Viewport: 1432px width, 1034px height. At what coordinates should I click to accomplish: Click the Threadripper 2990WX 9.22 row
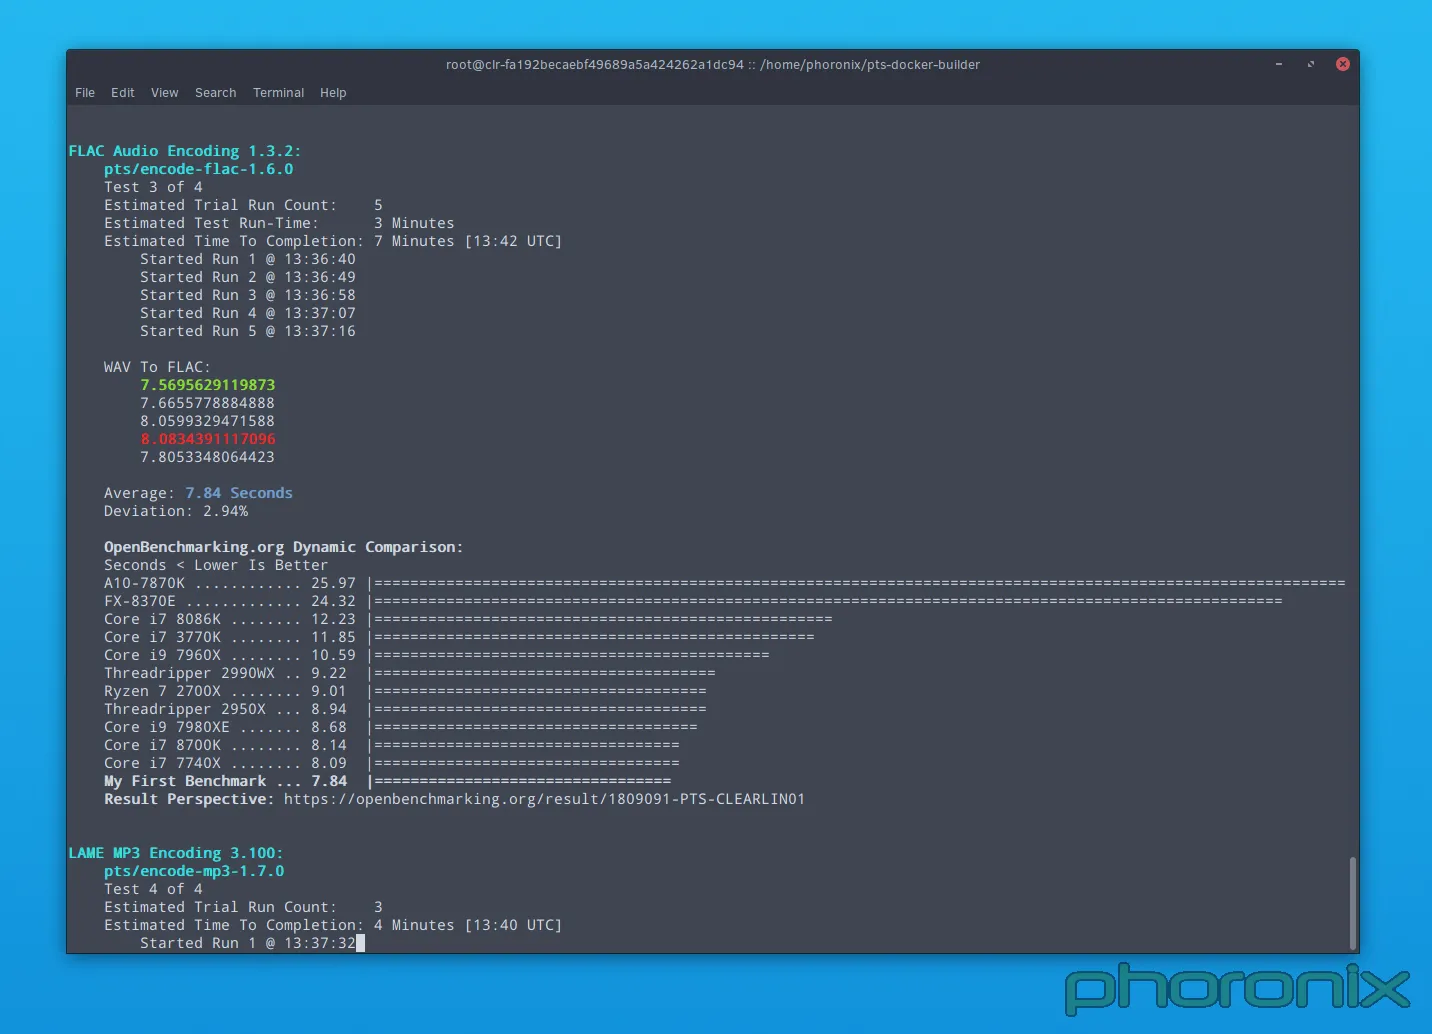click(410, 673)
